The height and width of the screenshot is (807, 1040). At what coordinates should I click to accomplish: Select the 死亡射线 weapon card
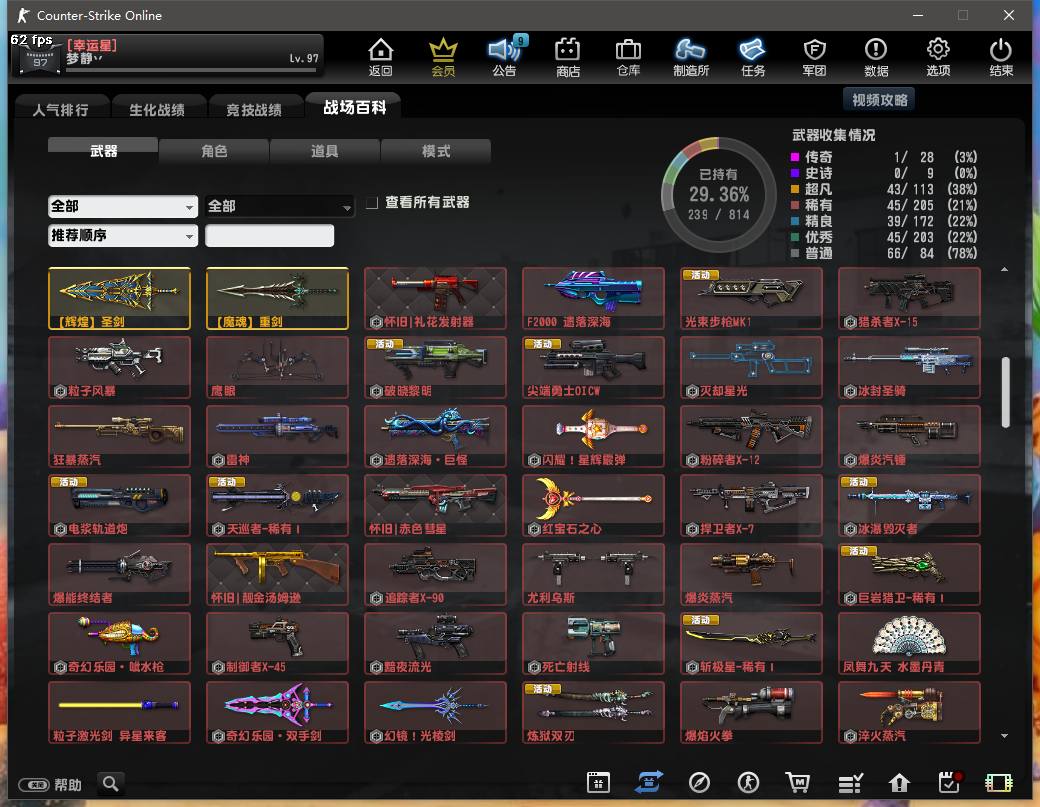(593, 643)
